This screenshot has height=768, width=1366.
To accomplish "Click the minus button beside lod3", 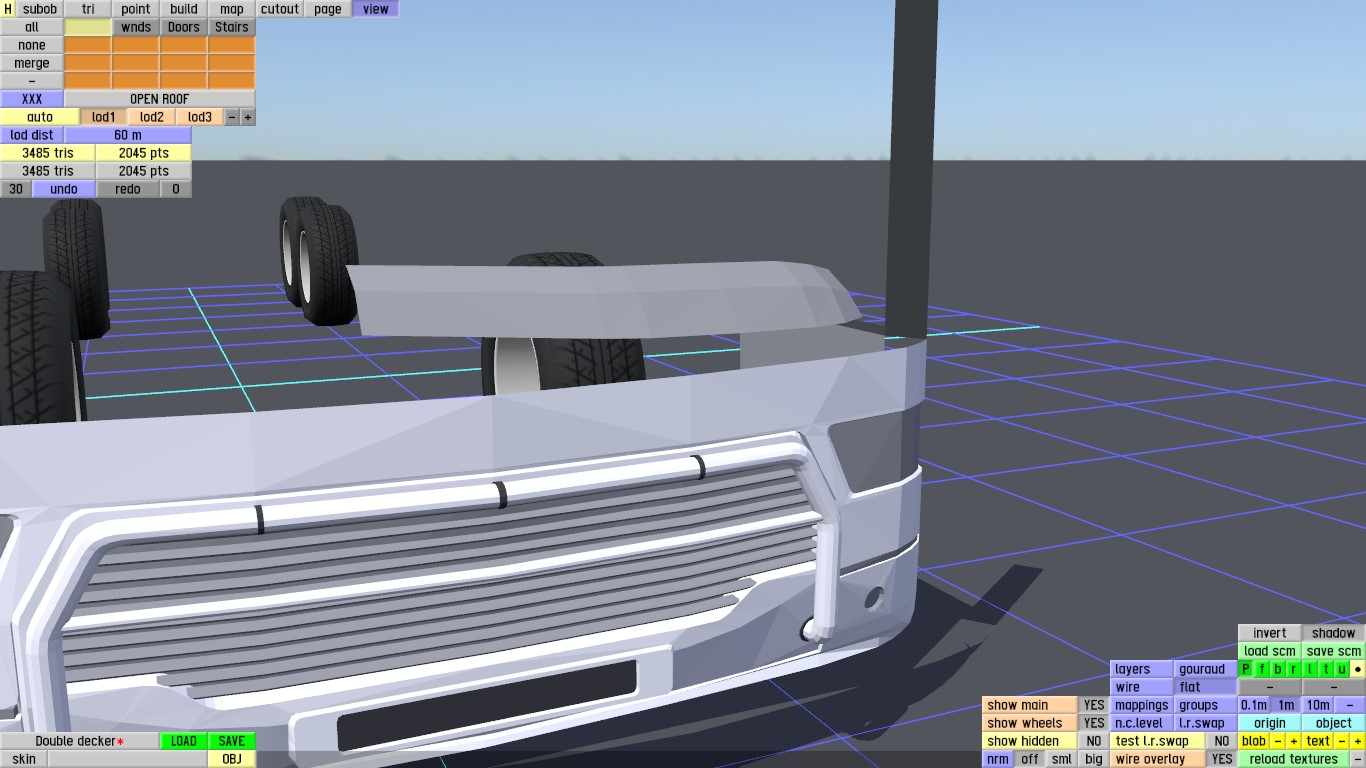I will pos(232,117).
